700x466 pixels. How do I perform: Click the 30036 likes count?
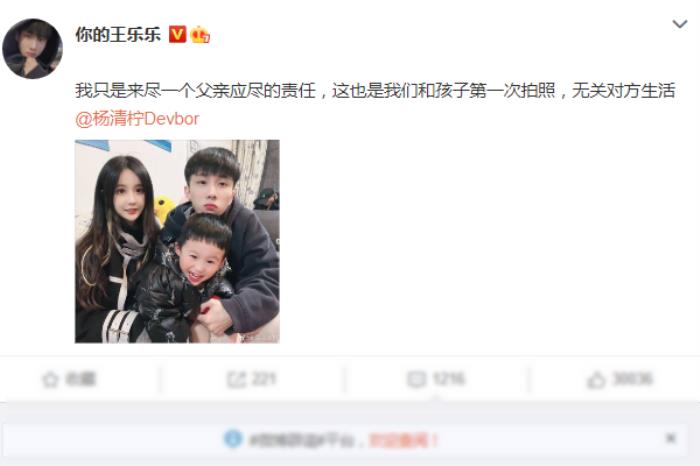click(x=633, y=379)
